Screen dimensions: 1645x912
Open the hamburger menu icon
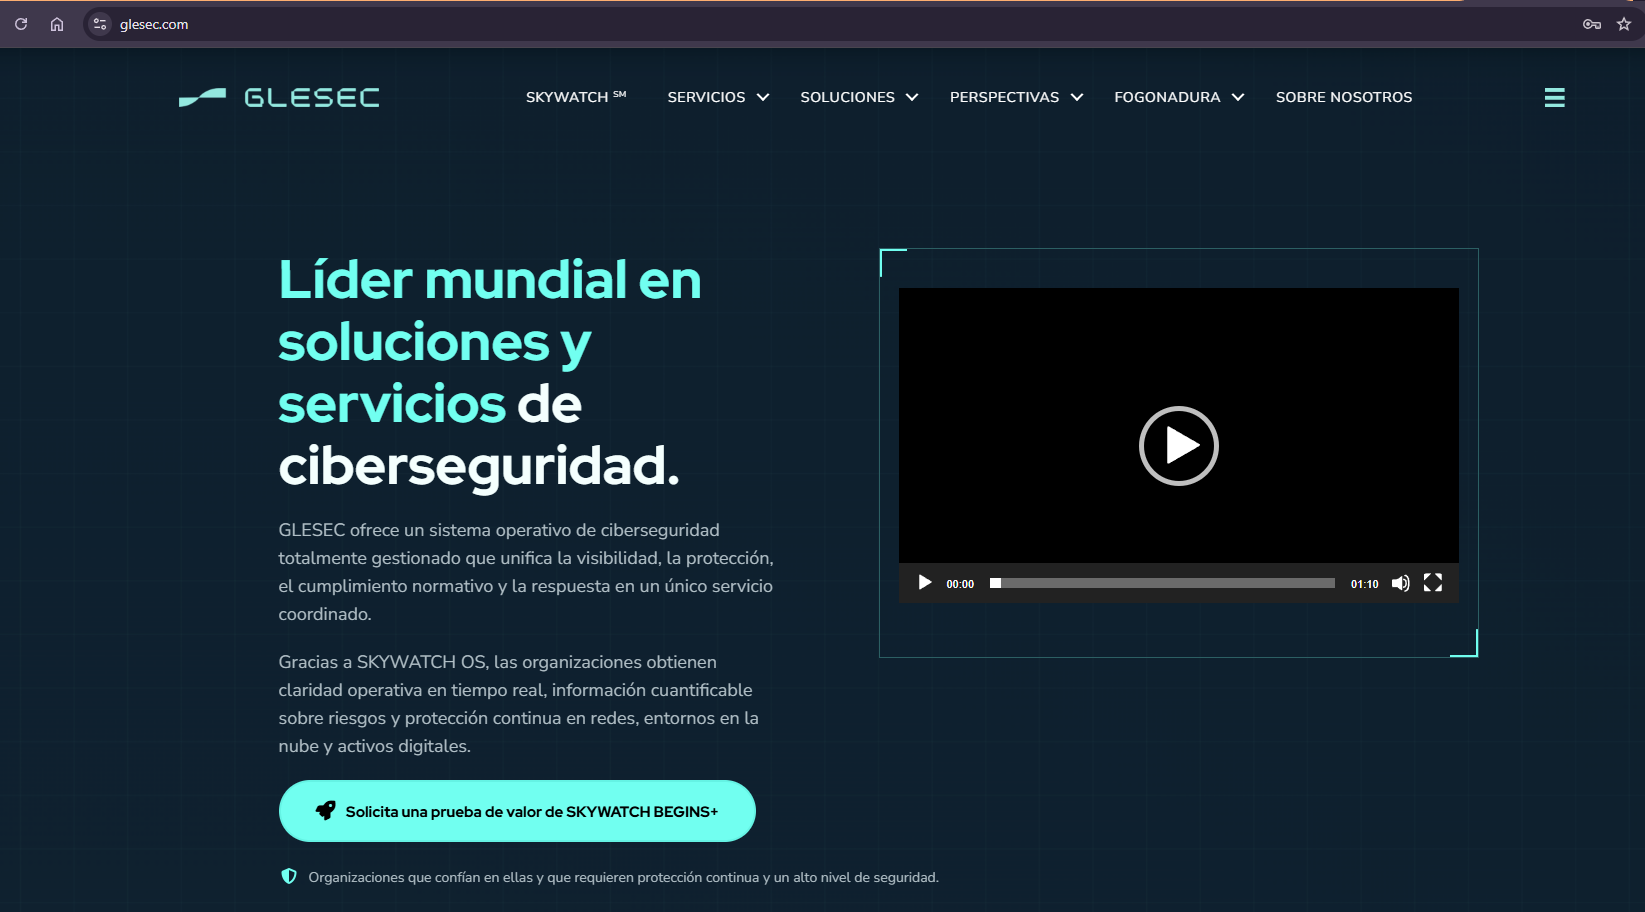pyautogui.click(x=1554, y=97)
